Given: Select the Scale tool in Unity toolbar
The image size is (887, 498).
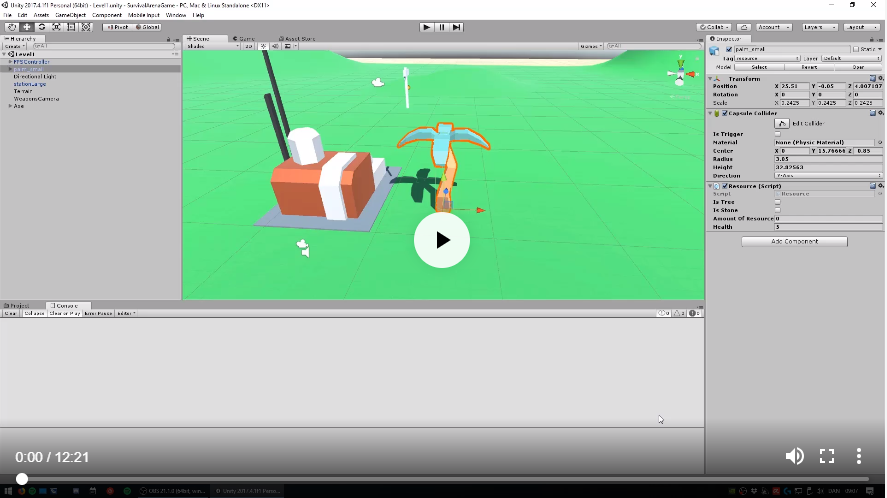Looking at the screenshot, I should (x=57, y=27).
